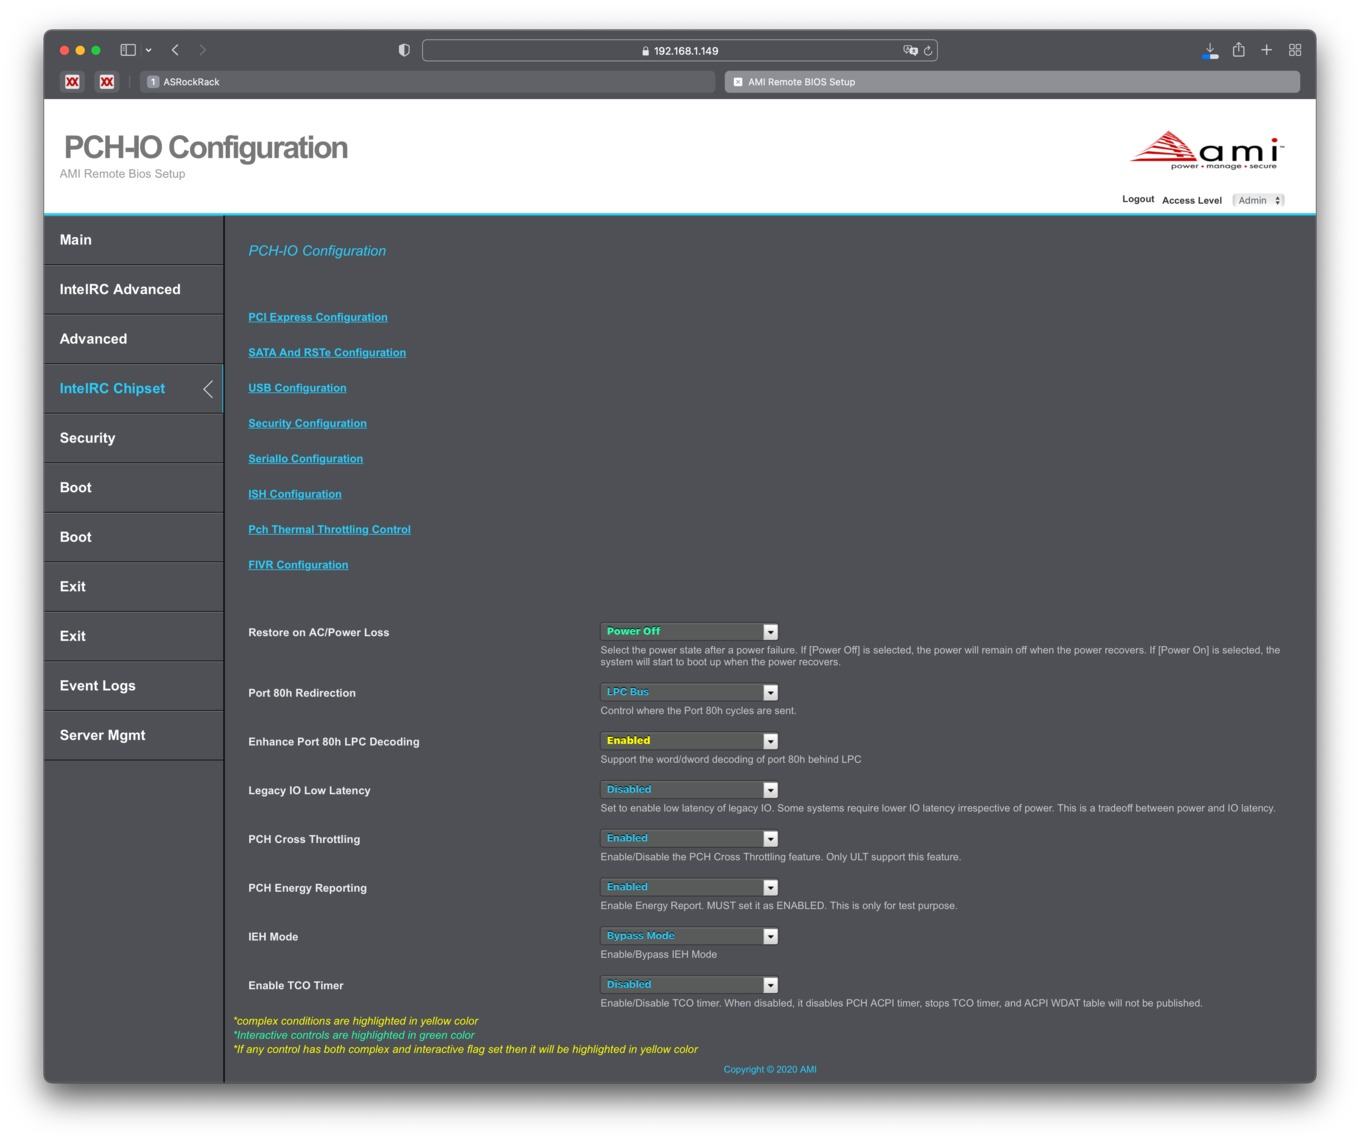
Task: Open the sidebar options chevron
Action: pyautogui.click(x=149, y=50)
